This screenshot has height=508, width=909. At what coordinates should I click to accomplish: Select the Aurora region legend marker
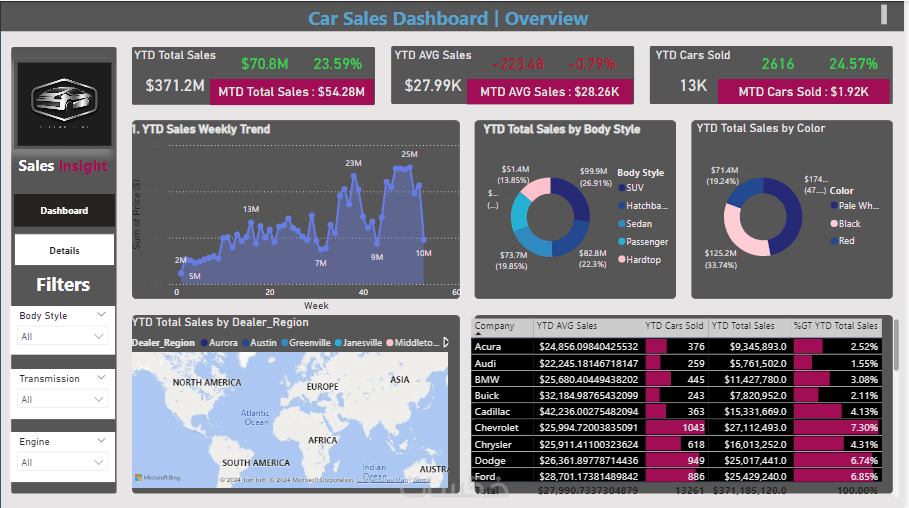point(204,343)
